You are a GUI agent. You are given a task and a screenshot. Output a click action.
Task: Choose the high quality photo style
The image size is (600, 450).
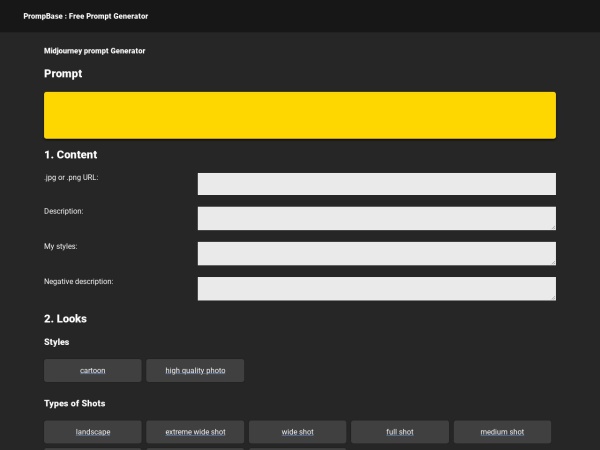tap(195, 371)
